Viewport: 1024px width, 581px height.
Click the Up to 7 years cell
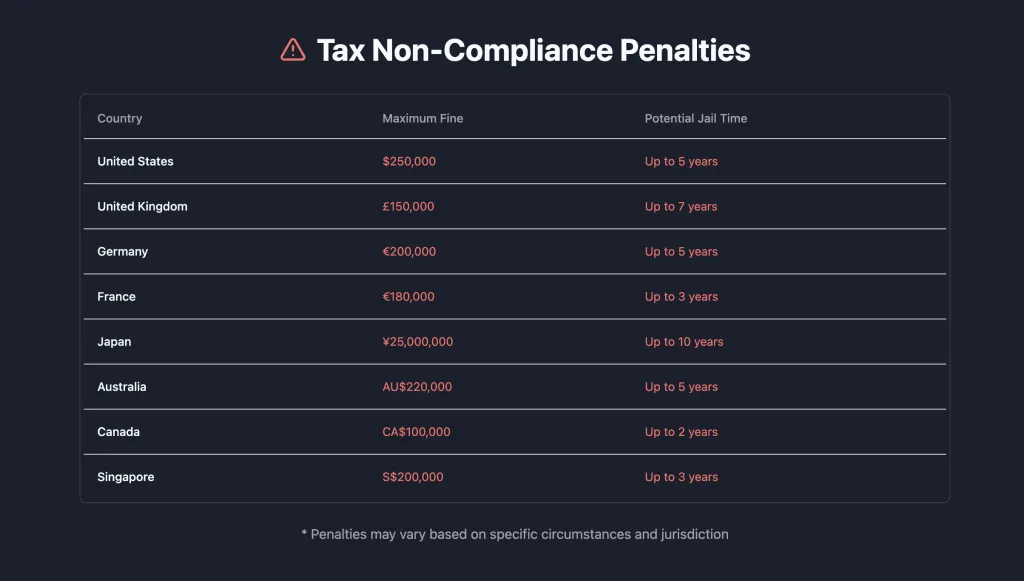(x=681, y=206)
